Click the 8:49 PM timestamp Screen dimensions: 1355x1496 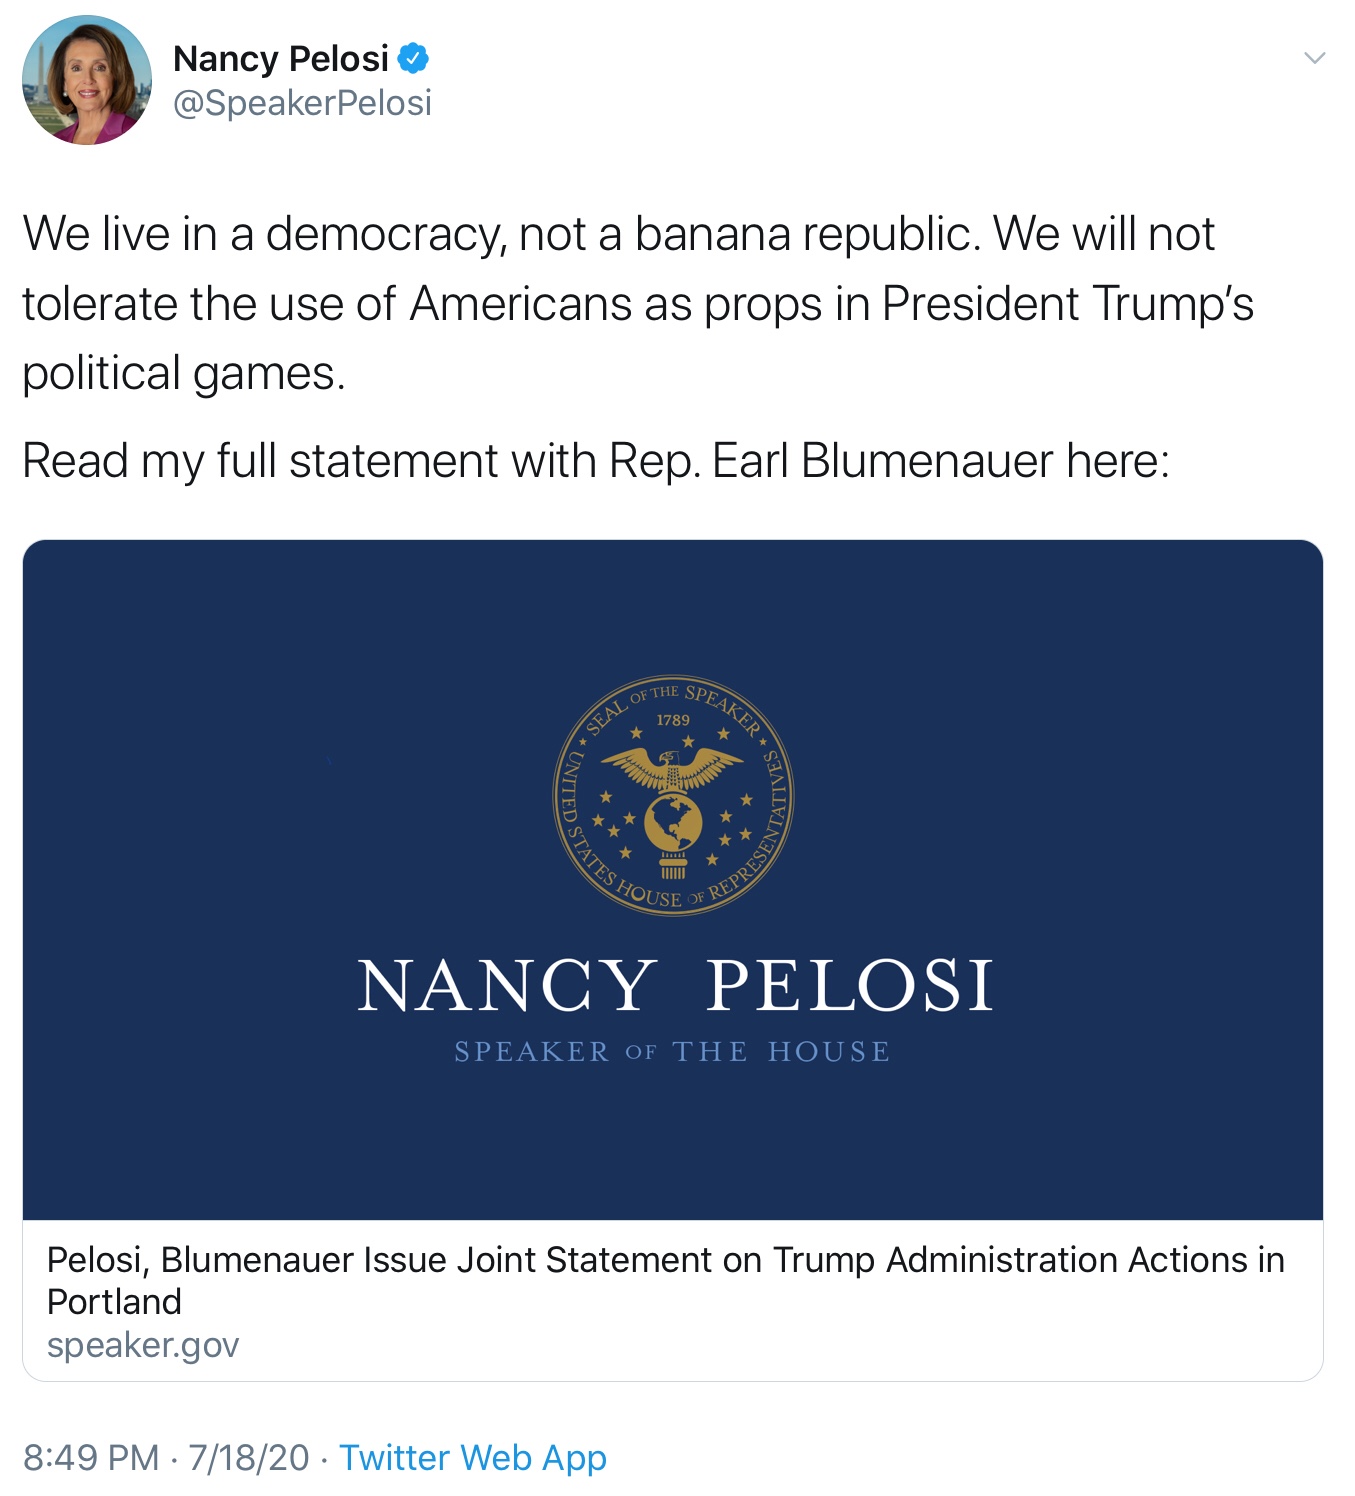91,1457
